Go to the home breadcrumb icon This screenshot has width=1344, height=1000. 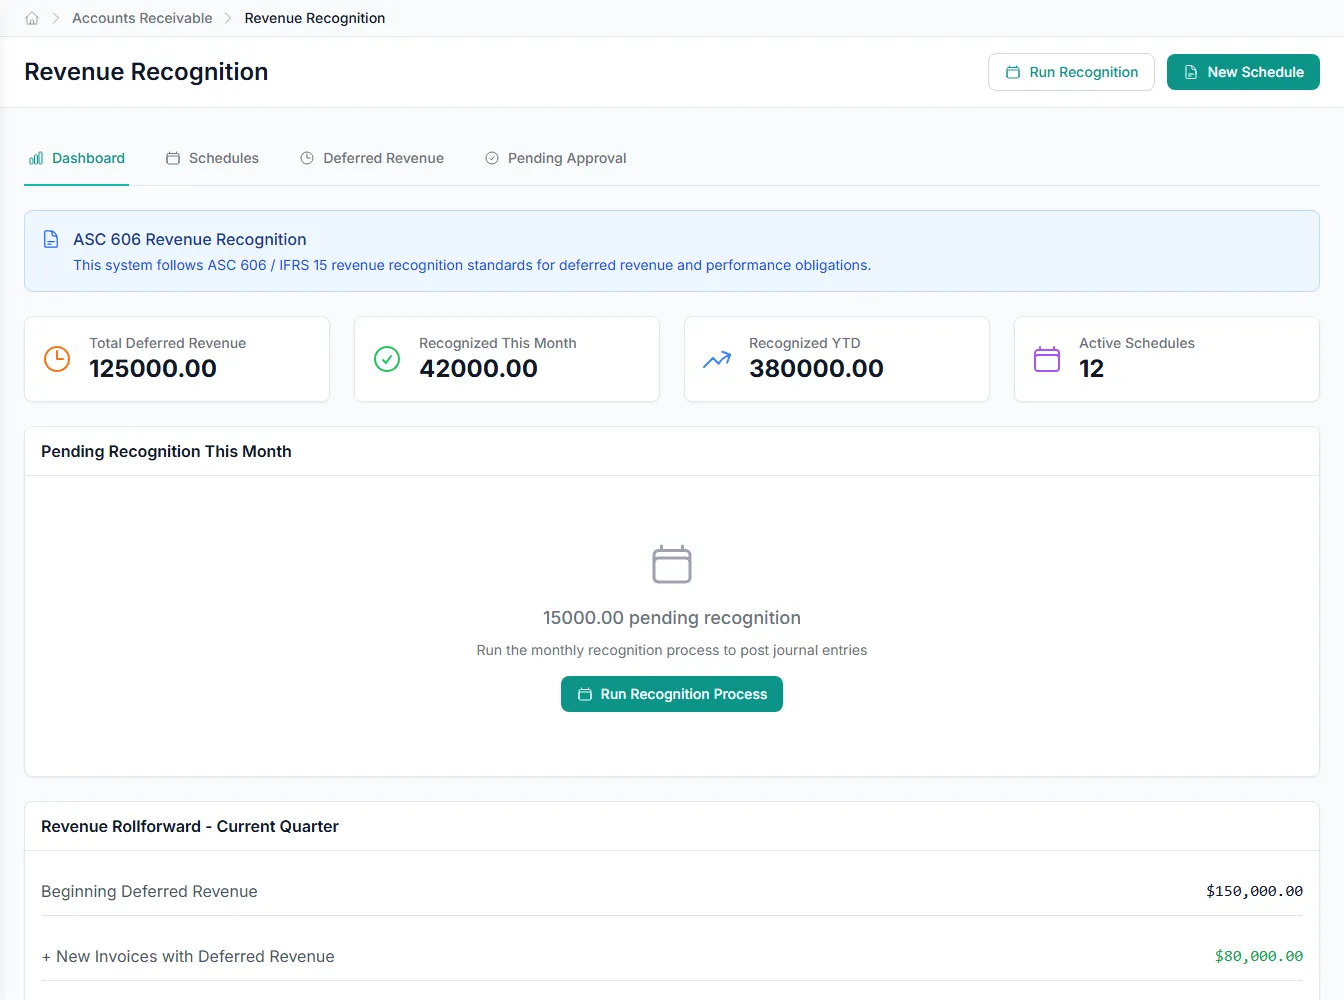click(32, 18)
